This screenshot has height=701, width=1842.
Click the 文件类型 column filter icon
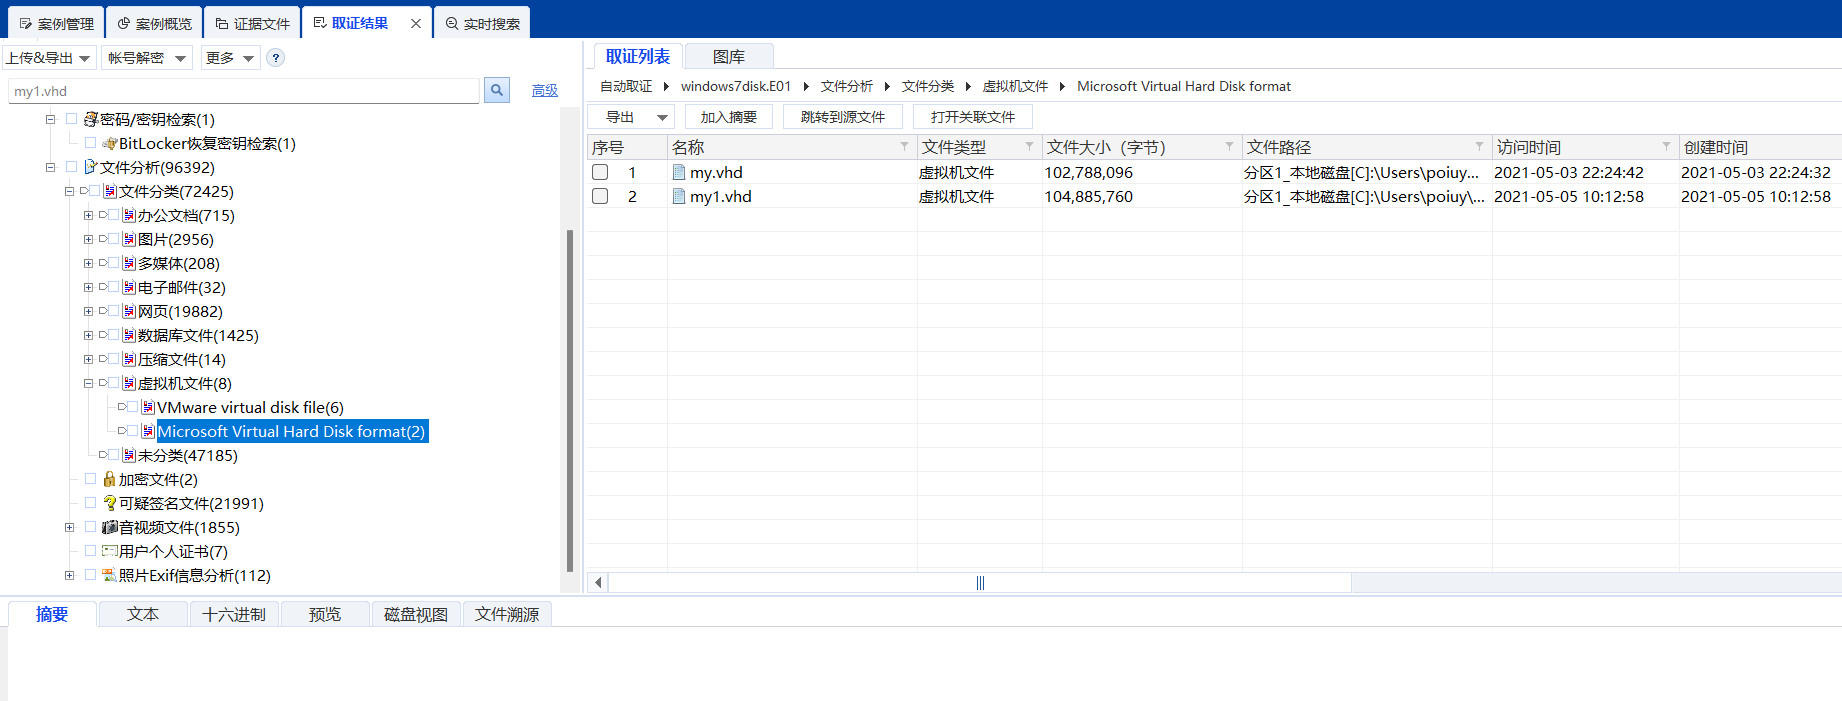click(1029, 146)
